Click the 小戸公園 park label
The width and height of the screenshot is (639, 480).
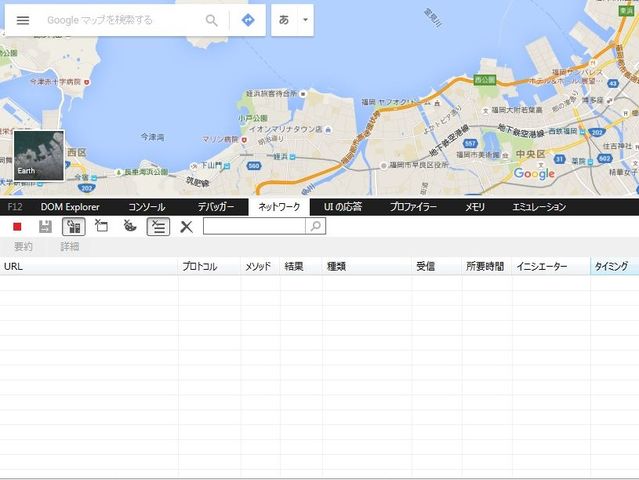point(253,118)
